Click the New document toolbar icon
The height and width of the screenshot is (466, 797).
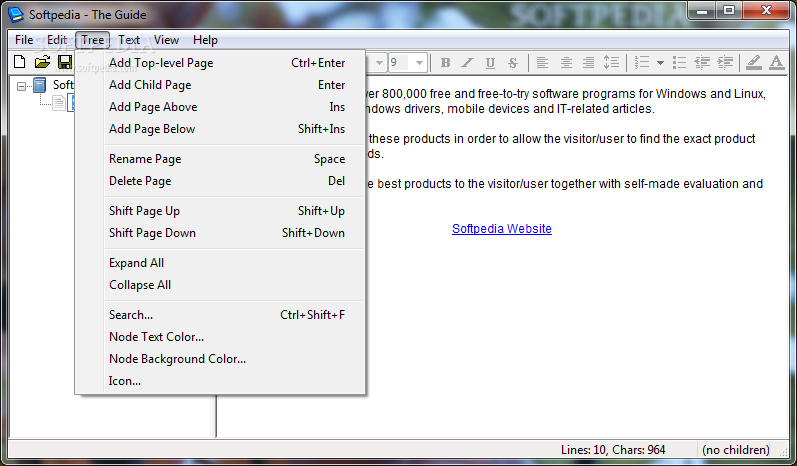coord(19,62)
